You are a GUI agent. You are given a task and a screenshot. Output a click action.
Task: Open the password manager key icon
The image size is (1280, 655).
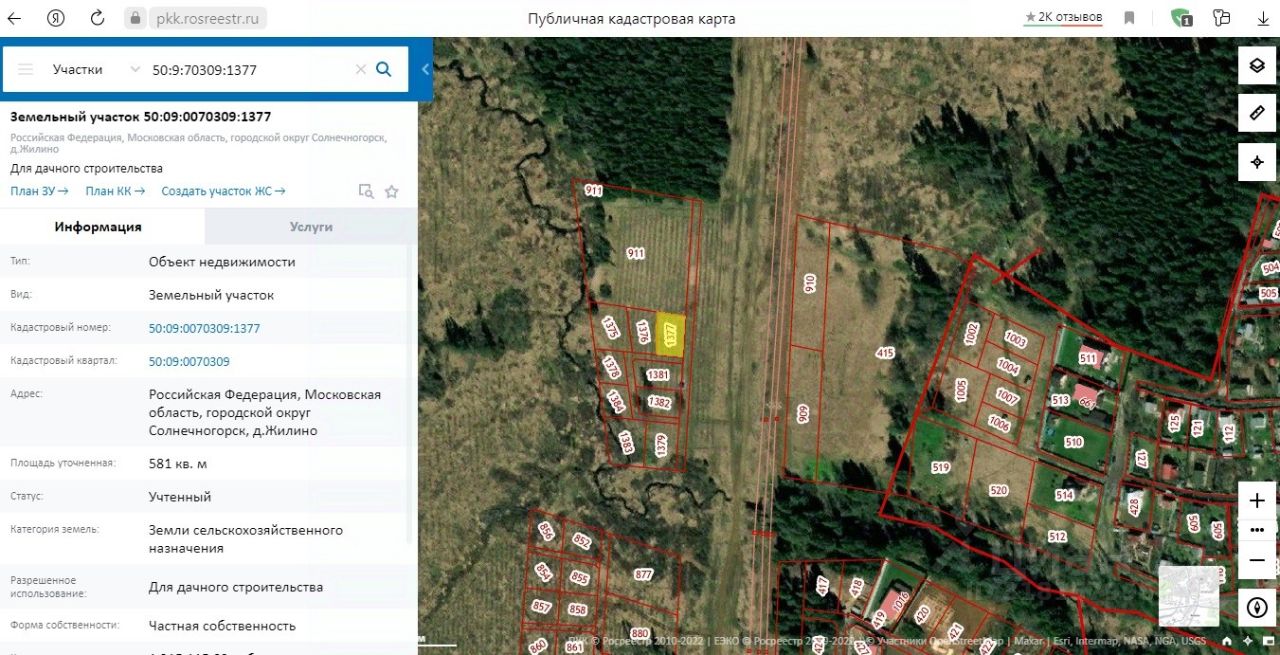[x=1221, y=18]
